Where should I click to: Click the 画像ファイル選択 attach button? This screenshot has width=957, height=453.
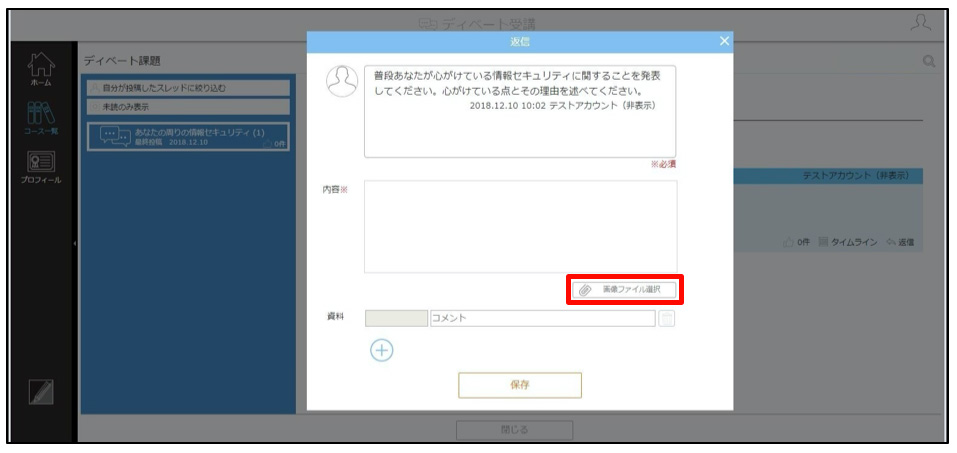pyautogui.click(x=625, y=289)
